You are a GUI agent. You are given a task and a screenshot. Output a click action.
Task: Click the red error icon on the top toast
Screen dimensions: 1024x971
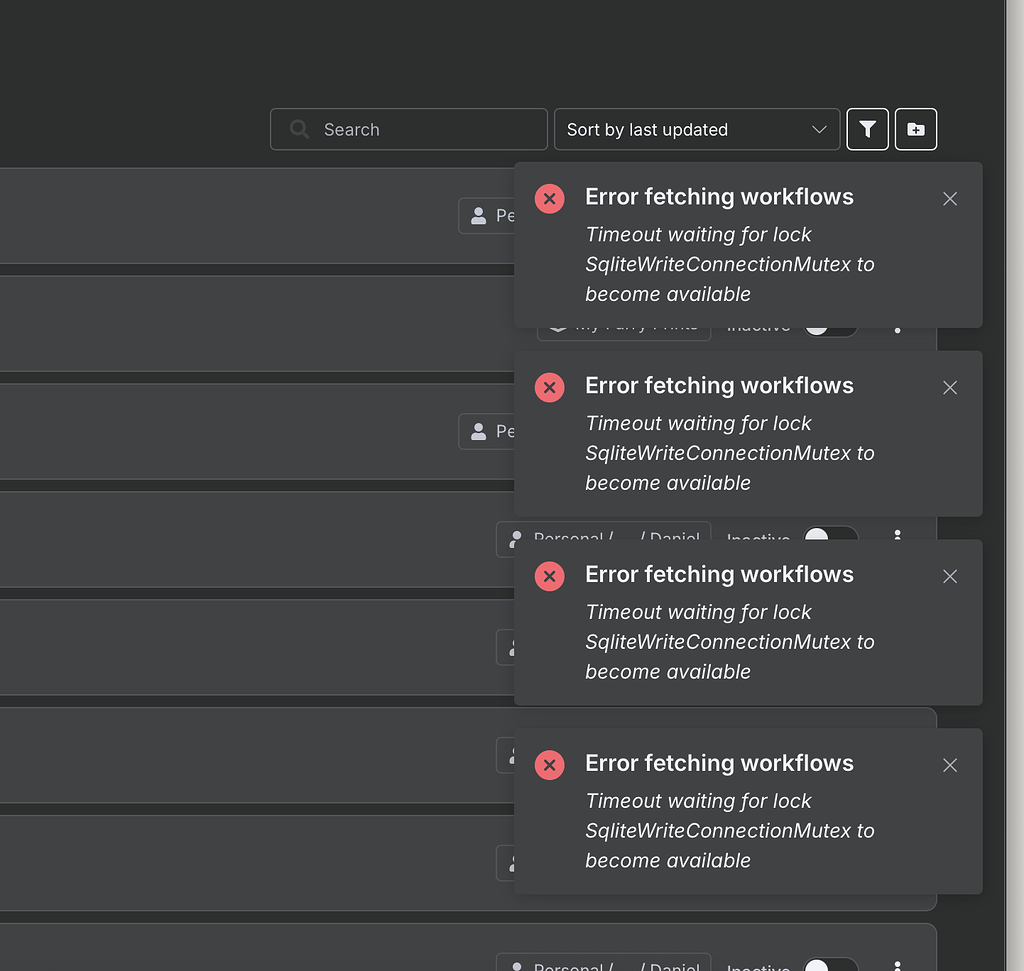[x=549, y=198]
